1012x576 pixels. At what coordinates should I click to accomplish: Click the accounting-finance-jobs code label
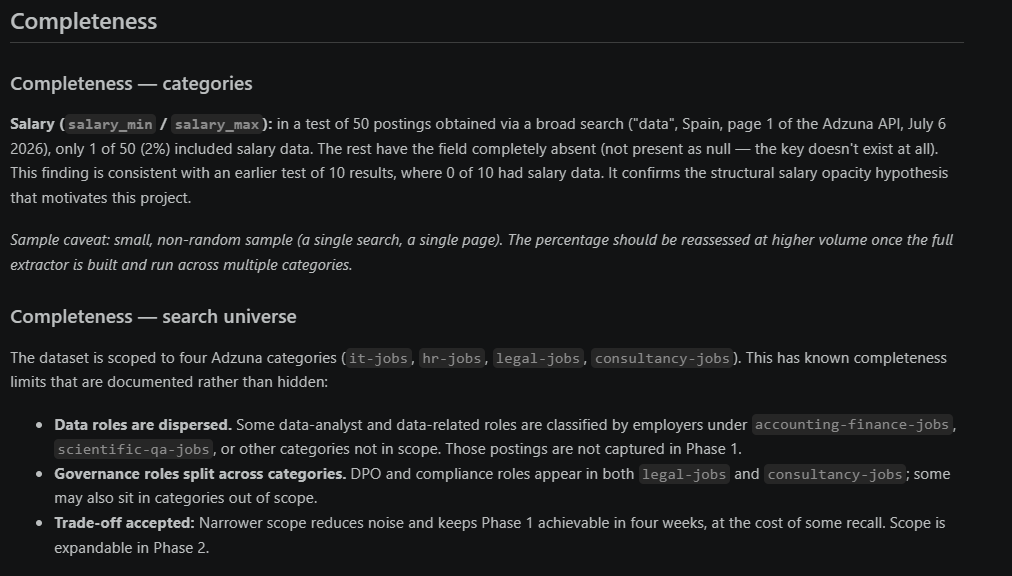point(852,424)
